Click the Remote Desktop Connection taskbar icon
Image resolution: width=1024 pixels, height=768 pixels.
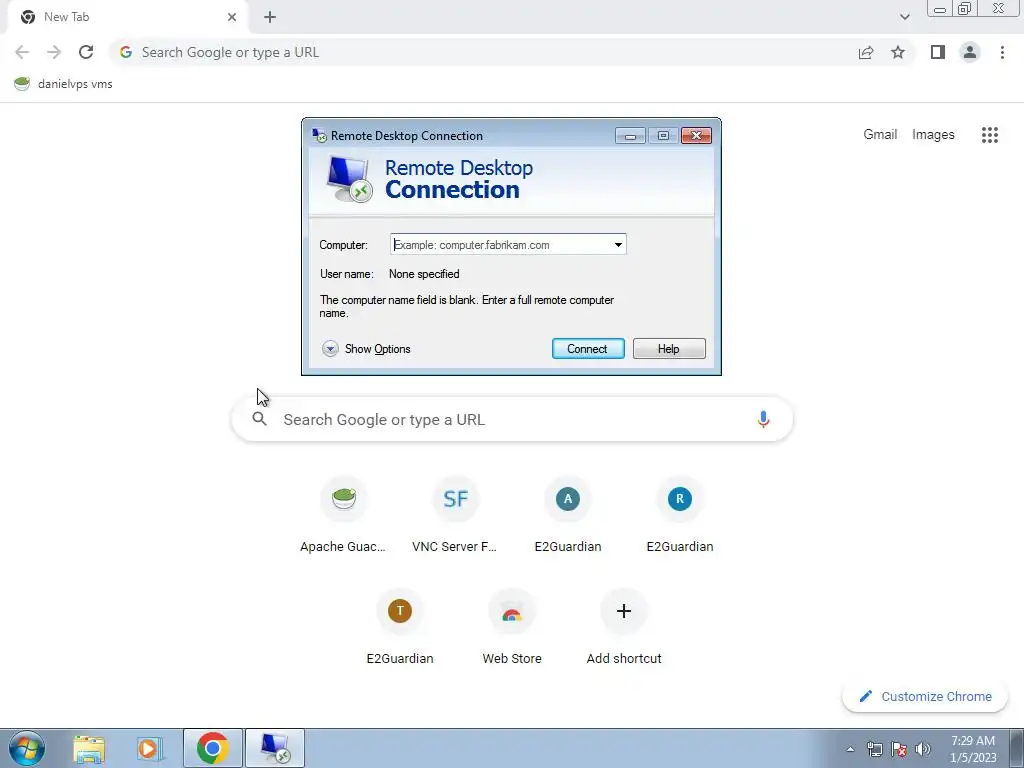(275, 748)
